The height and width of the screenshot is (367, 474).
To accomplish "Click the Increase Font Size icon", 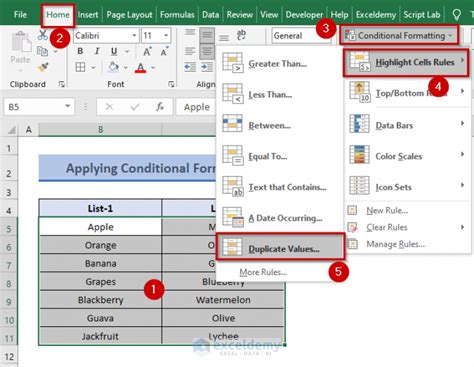I will click(147, 52).
